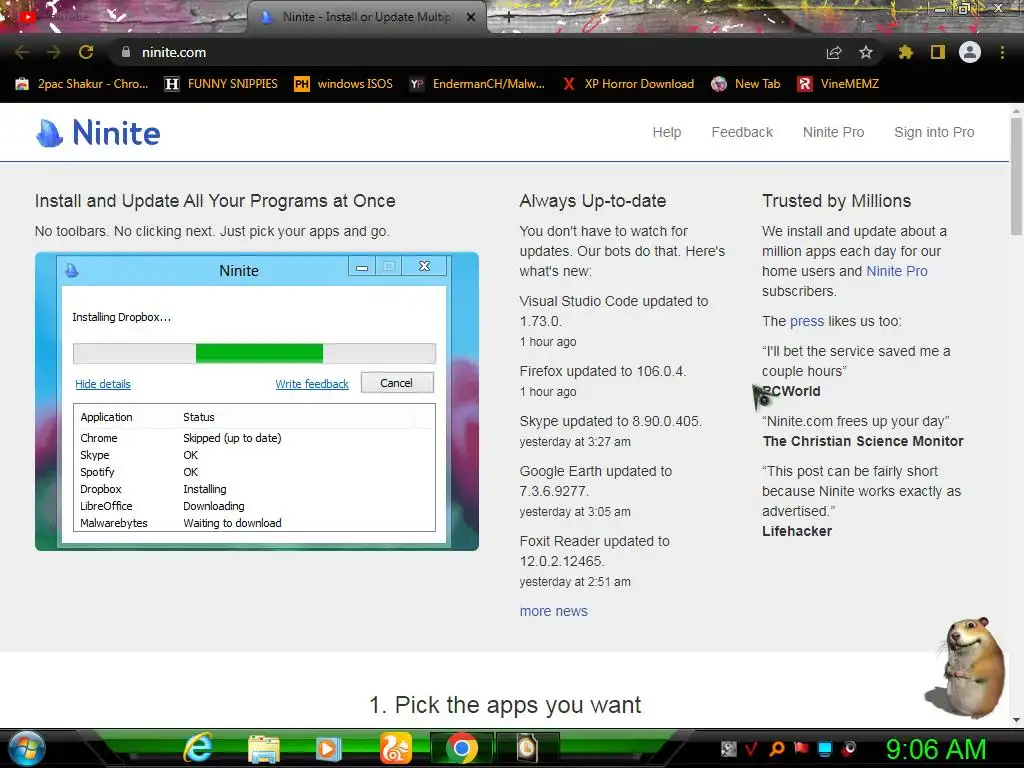Viewport: 1024px width, 768px height.
Task: Click the red V tray icon
Action: pyautogui.click(x=752, y=749)
